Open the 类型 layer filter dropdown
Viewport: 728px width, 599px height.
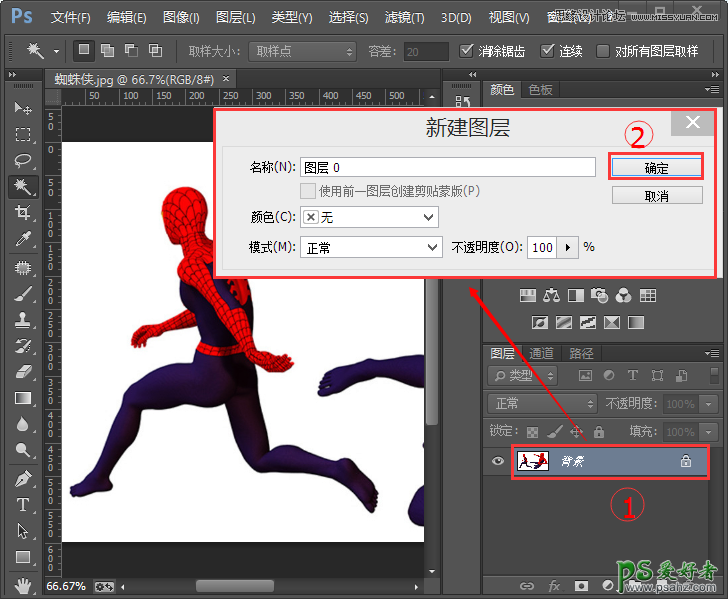pos(522,376)
